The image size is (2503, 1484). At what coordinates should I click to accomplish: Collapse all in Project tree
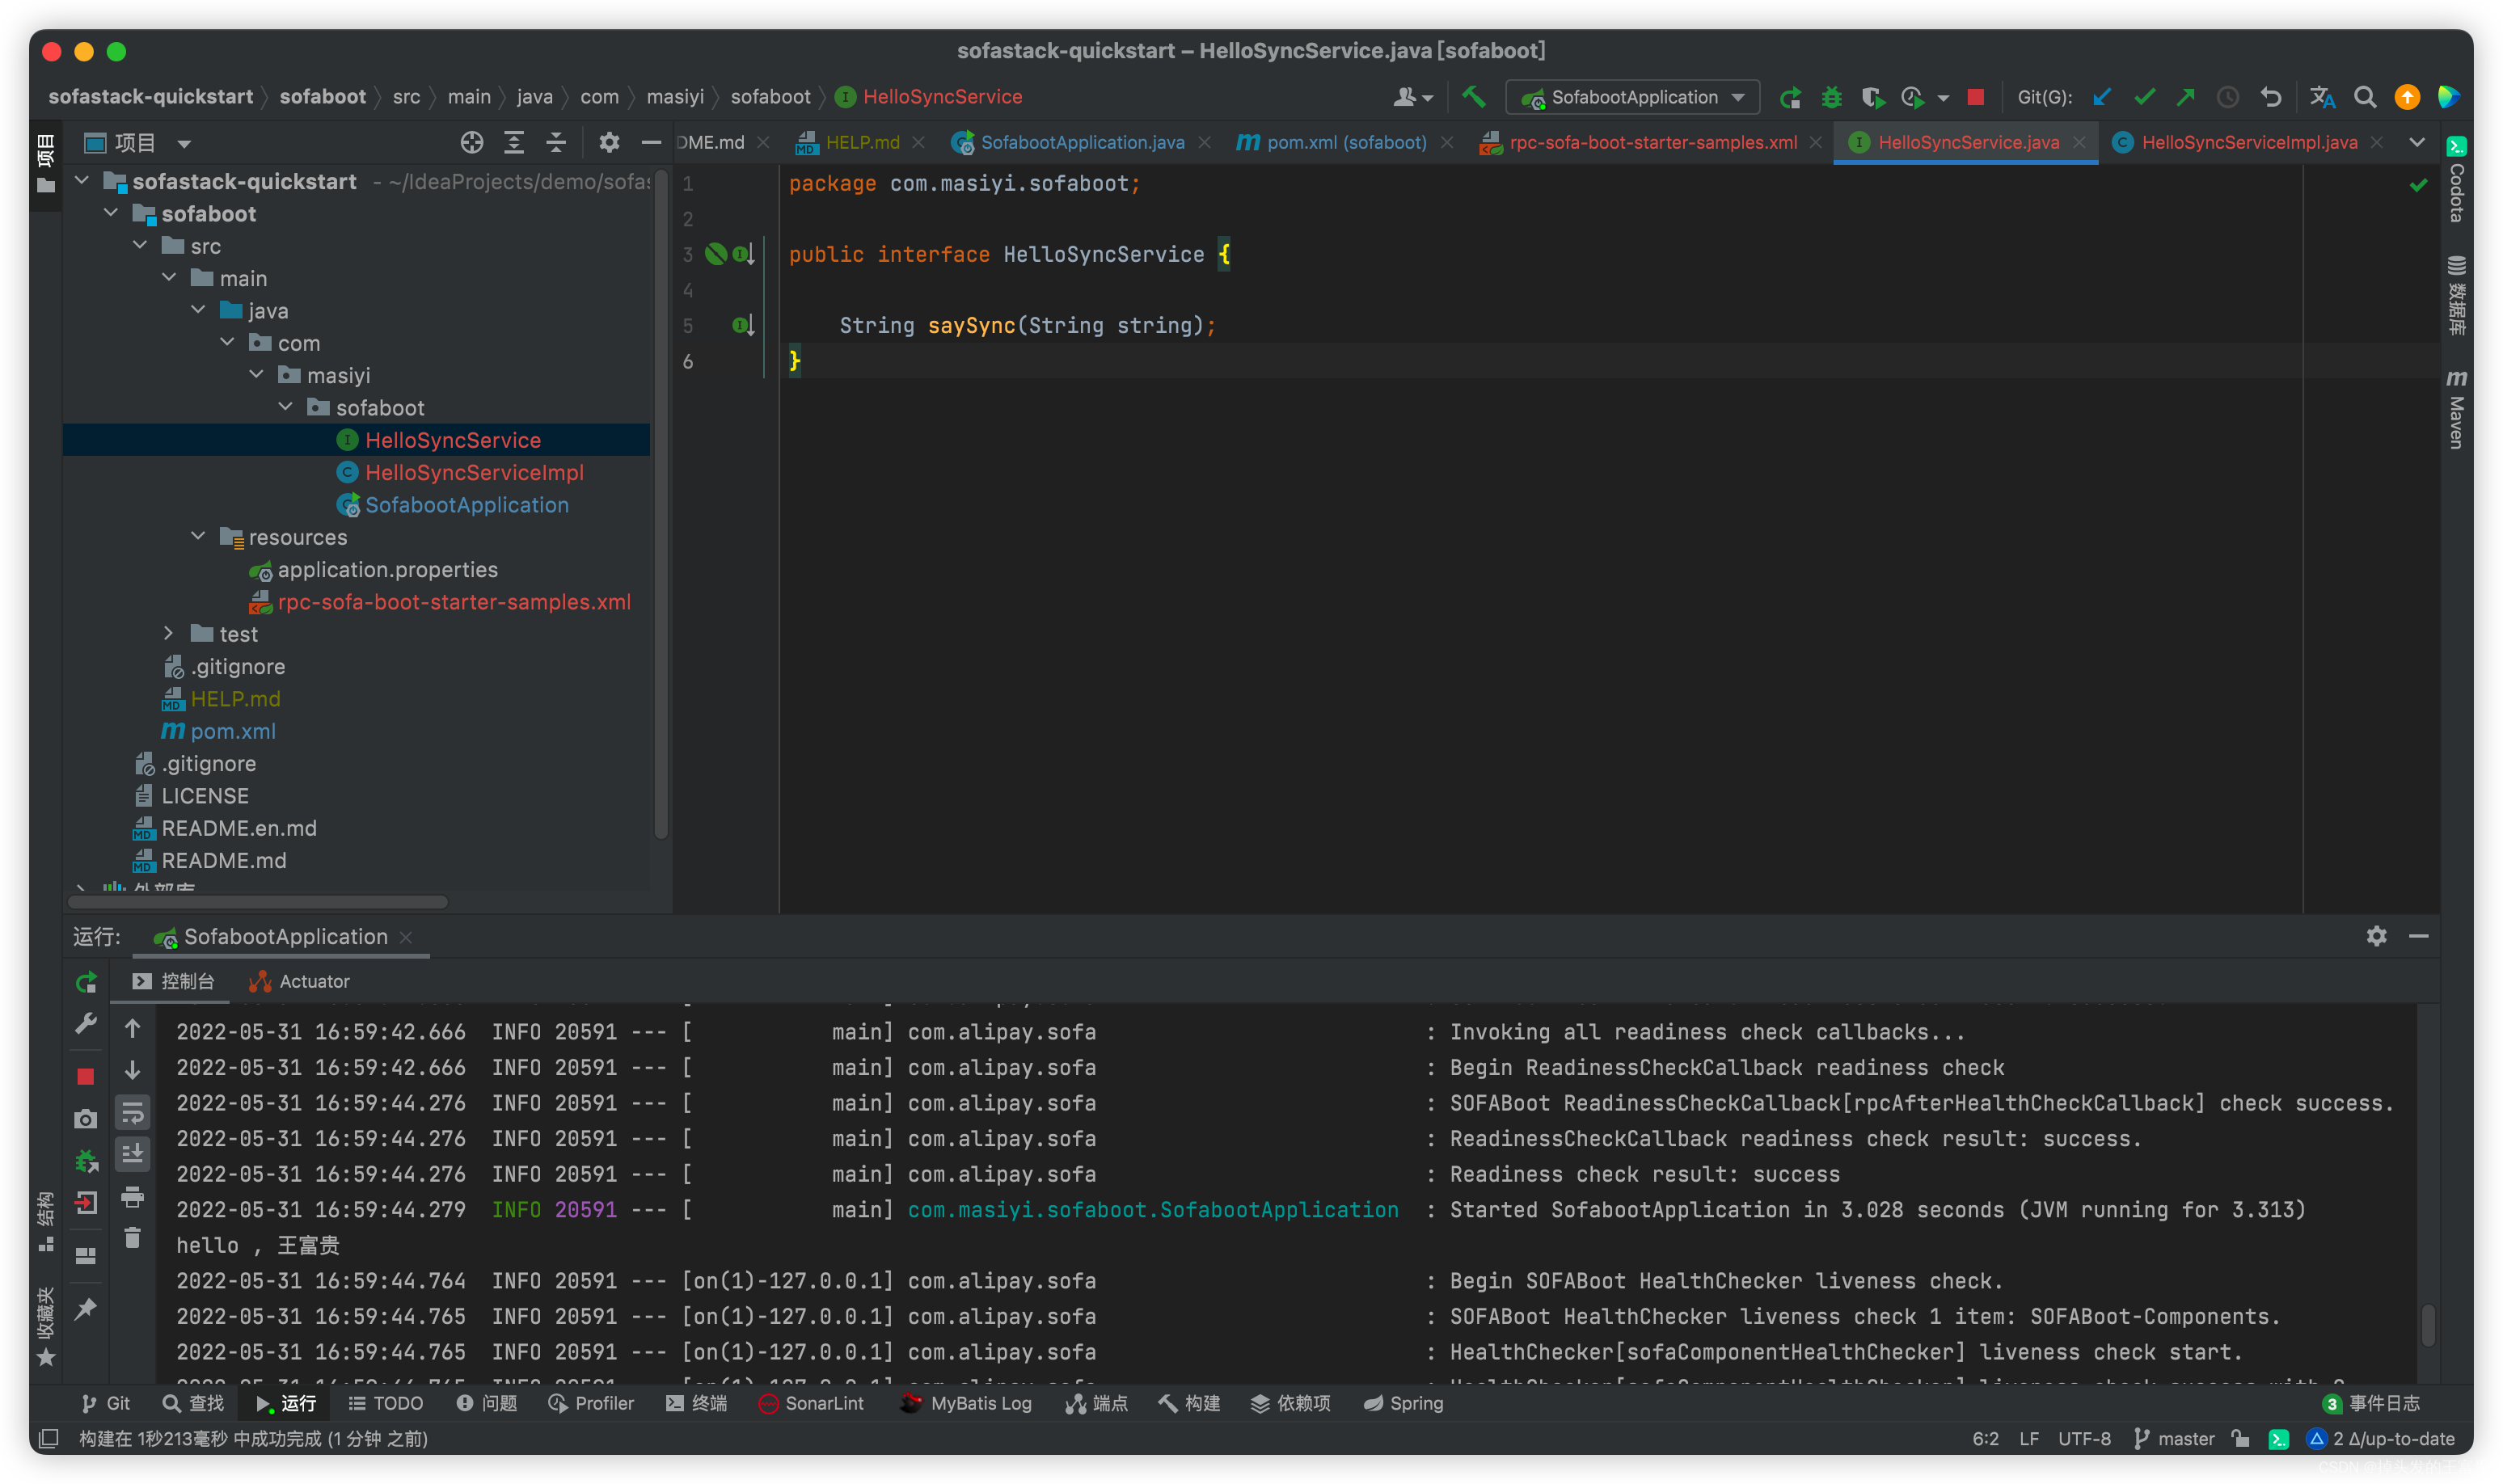coord(556,143)
